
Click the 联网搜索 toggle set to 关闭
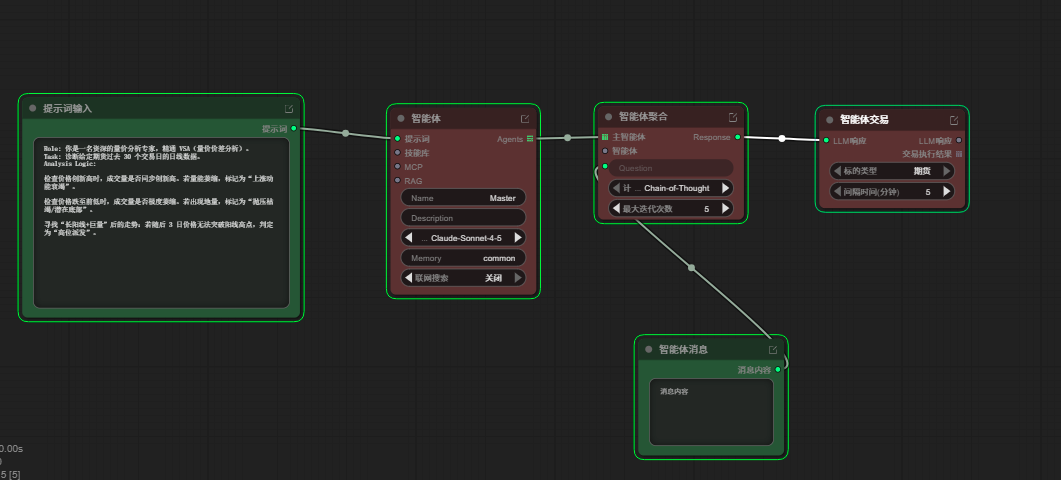(463, 278)
